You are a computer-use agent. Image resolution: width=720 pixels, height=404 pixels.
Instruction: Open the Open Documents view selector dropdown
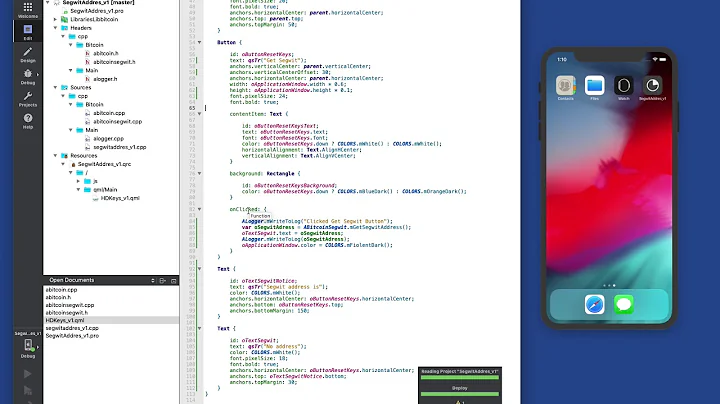pyautogui.click(x=153, y=281)
